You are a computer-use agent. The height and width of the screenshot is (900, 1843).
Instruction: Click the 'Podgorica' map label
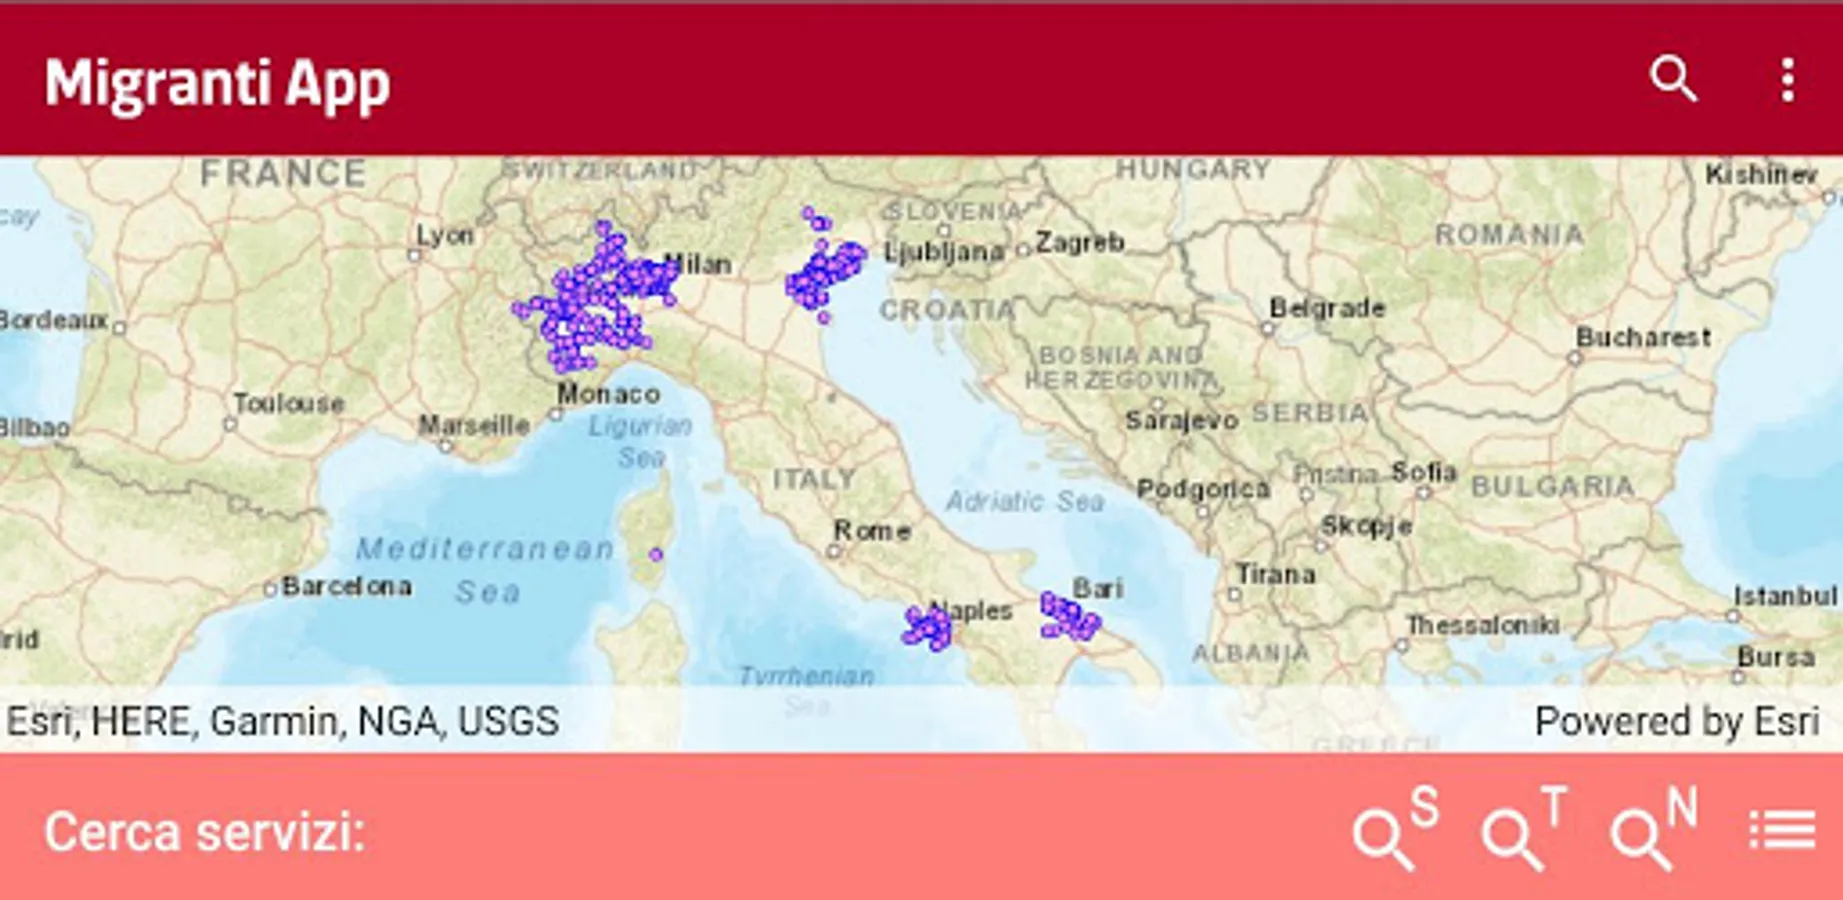coord(1203,489)
